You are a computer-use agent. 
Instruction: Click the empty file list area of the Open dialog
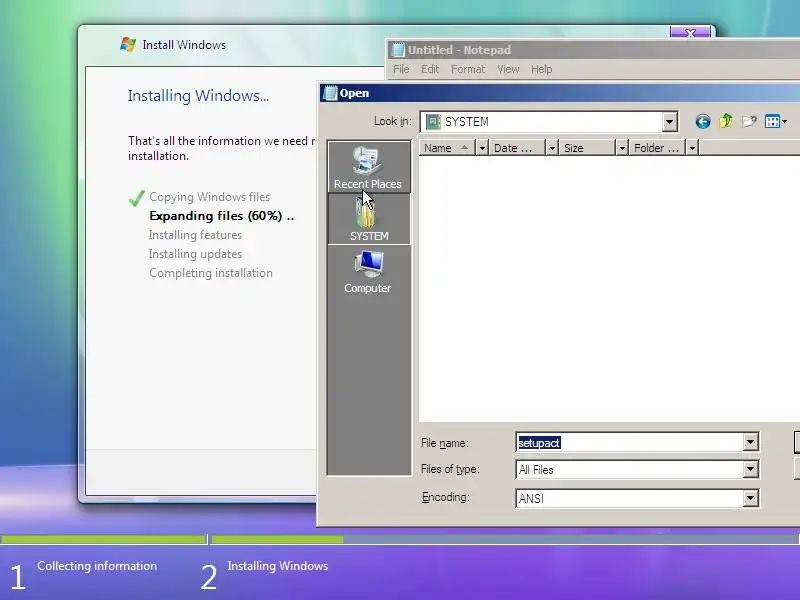tap(609, 288)
